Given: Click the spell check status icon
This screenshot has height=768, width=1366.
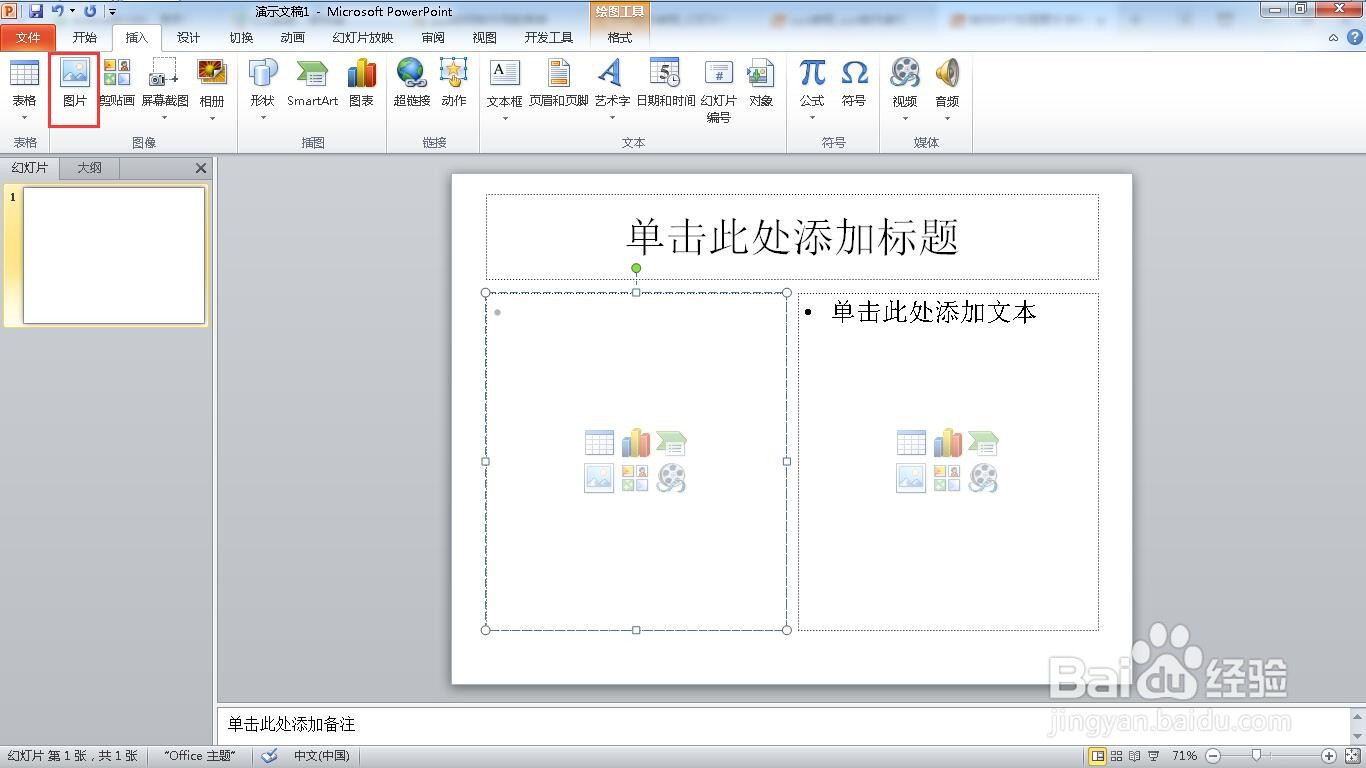Looking at the screenshot, I should tap(269, 756).
